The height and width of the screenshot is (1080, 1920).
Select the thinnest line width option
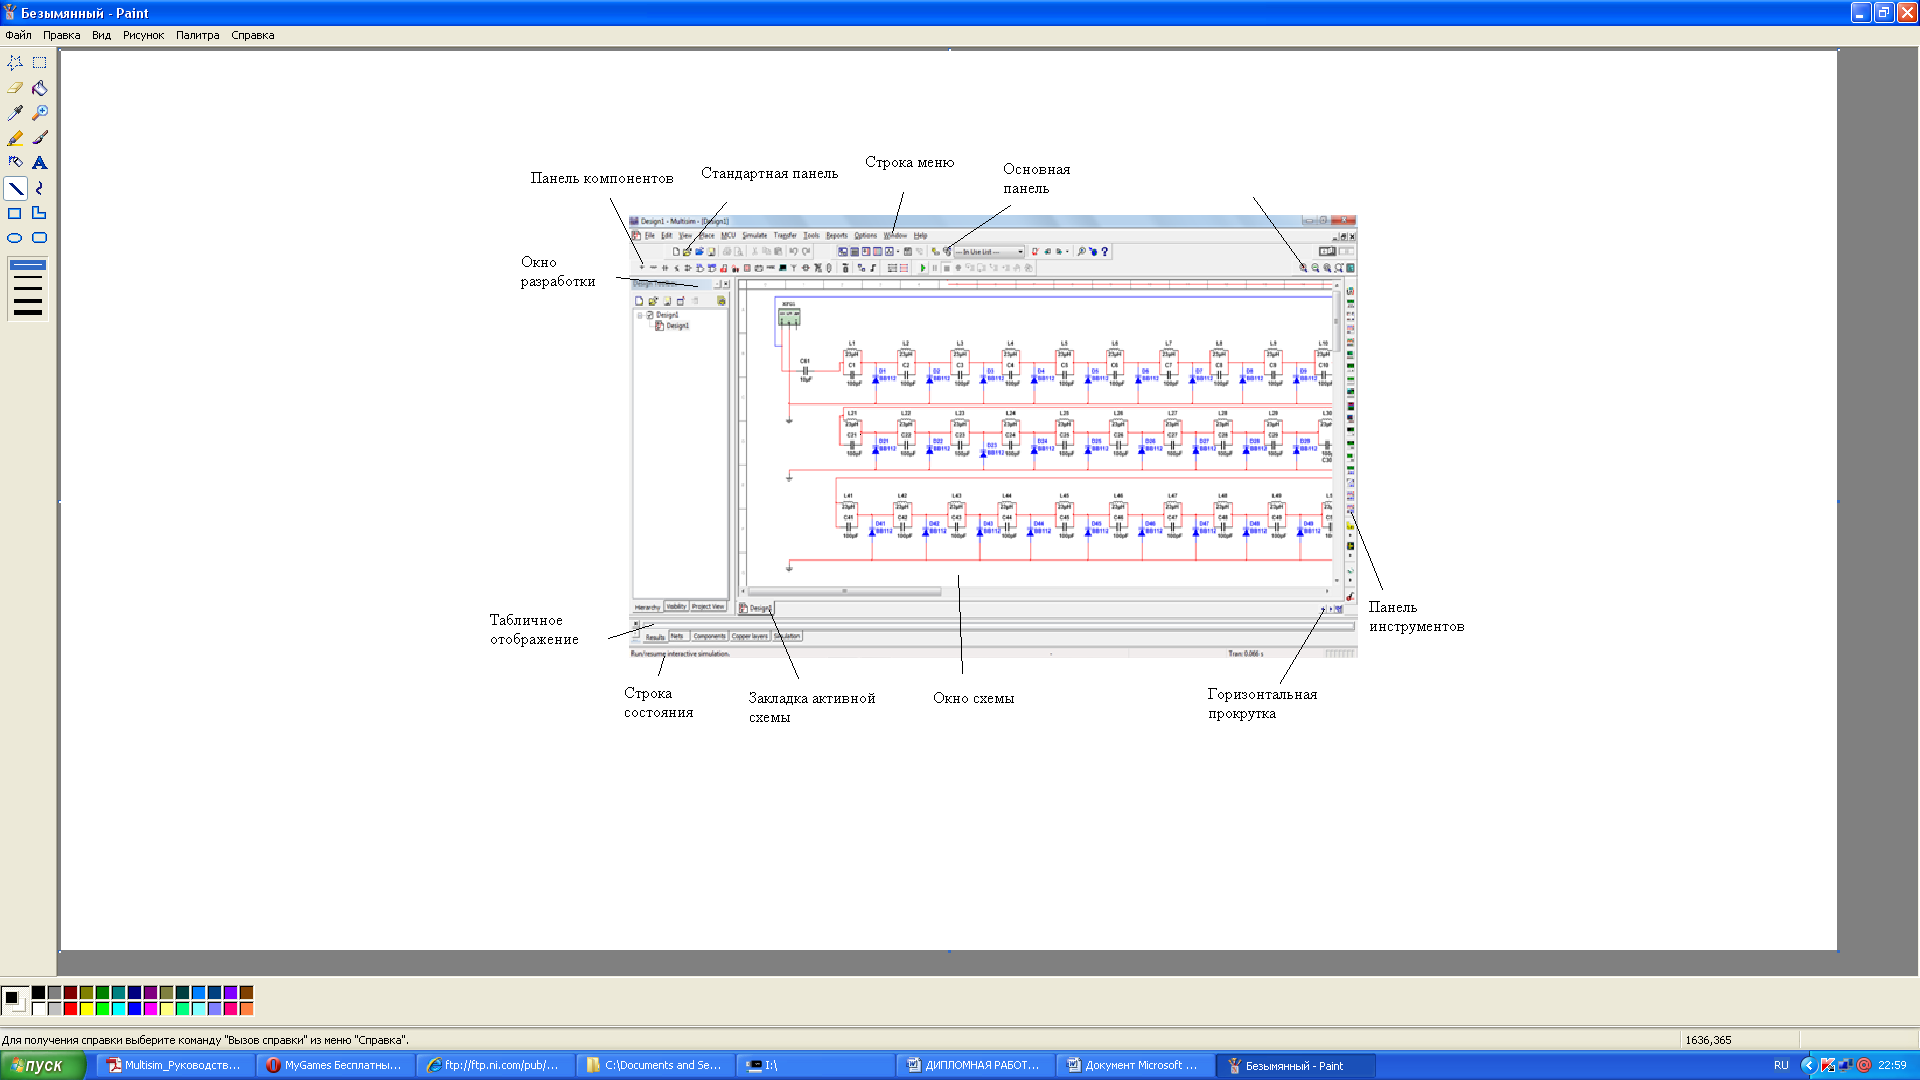coord(27,265)
